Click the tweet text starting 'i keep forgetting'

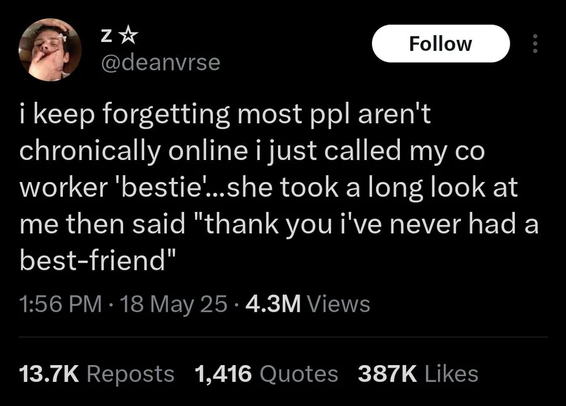pos(279,187)
